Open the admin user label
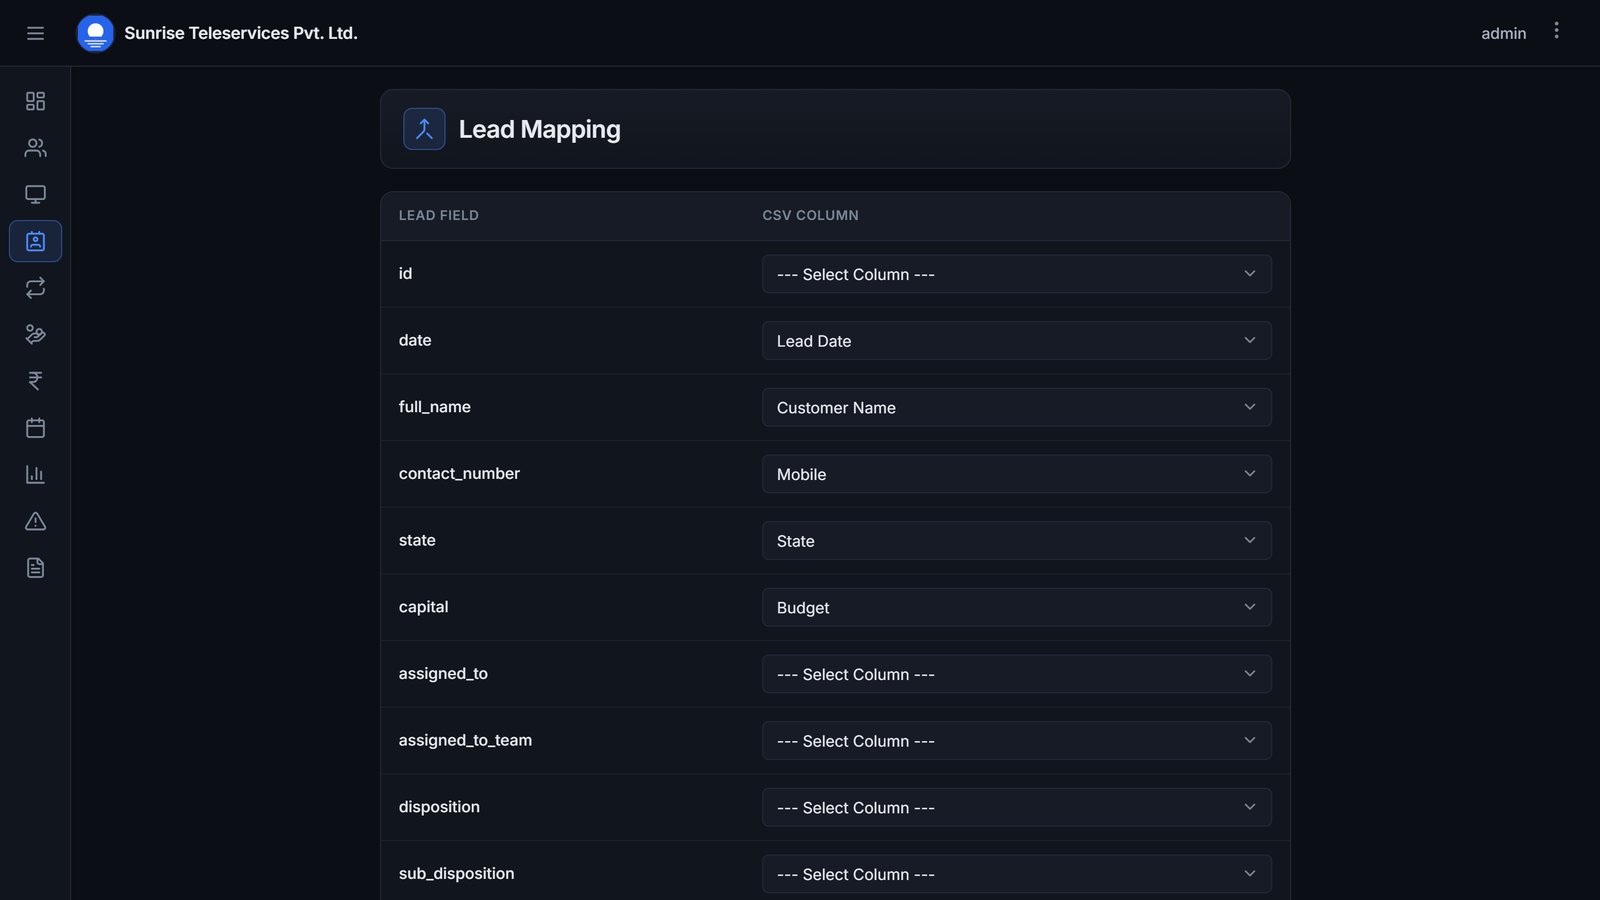Image resolution: width=1600 pixels, height=900 pixels. 1503,33
